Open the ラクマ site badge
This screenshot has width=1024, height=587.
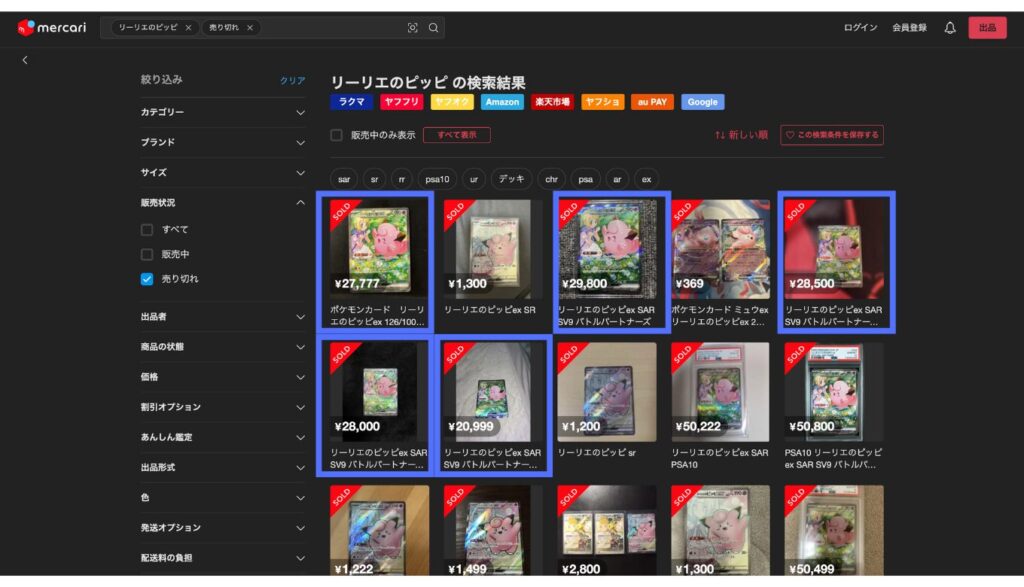[x=351, y=102]
